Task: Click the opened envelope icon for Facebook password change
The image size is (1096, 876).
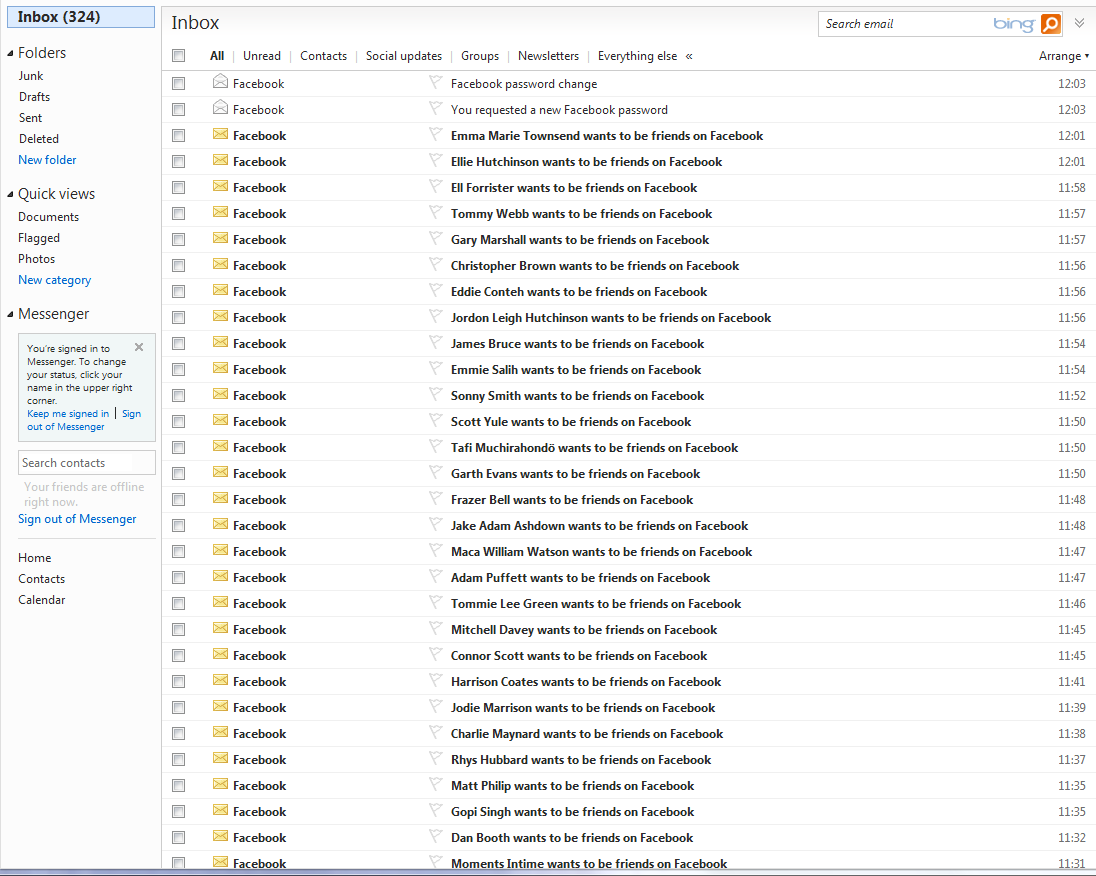Action: 220,83
